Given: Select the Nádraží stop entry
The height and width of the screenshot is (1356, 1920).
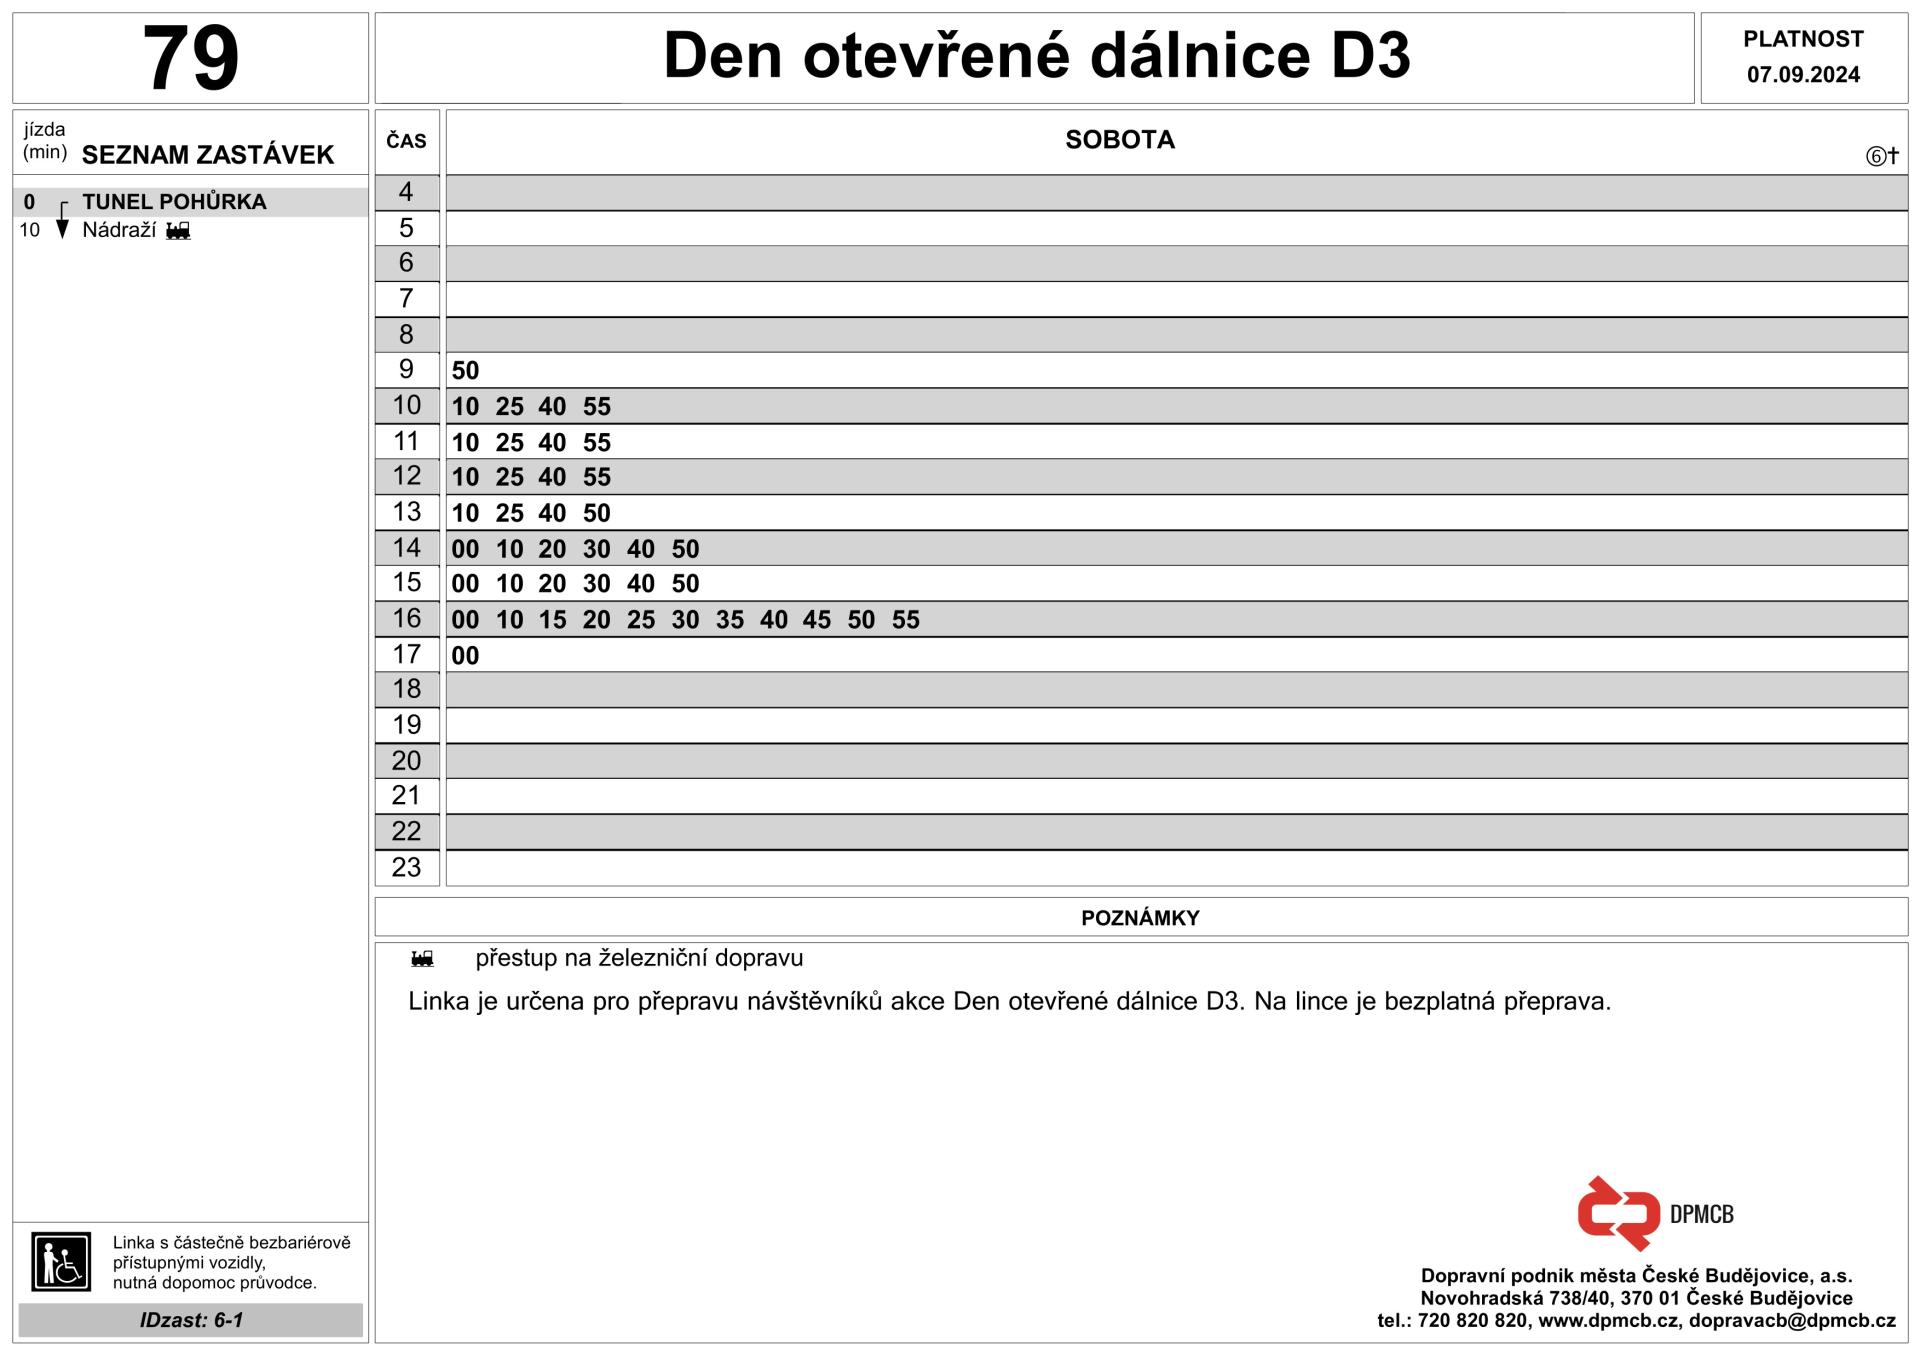Looking at the screenshot, I should pos(119,230).
